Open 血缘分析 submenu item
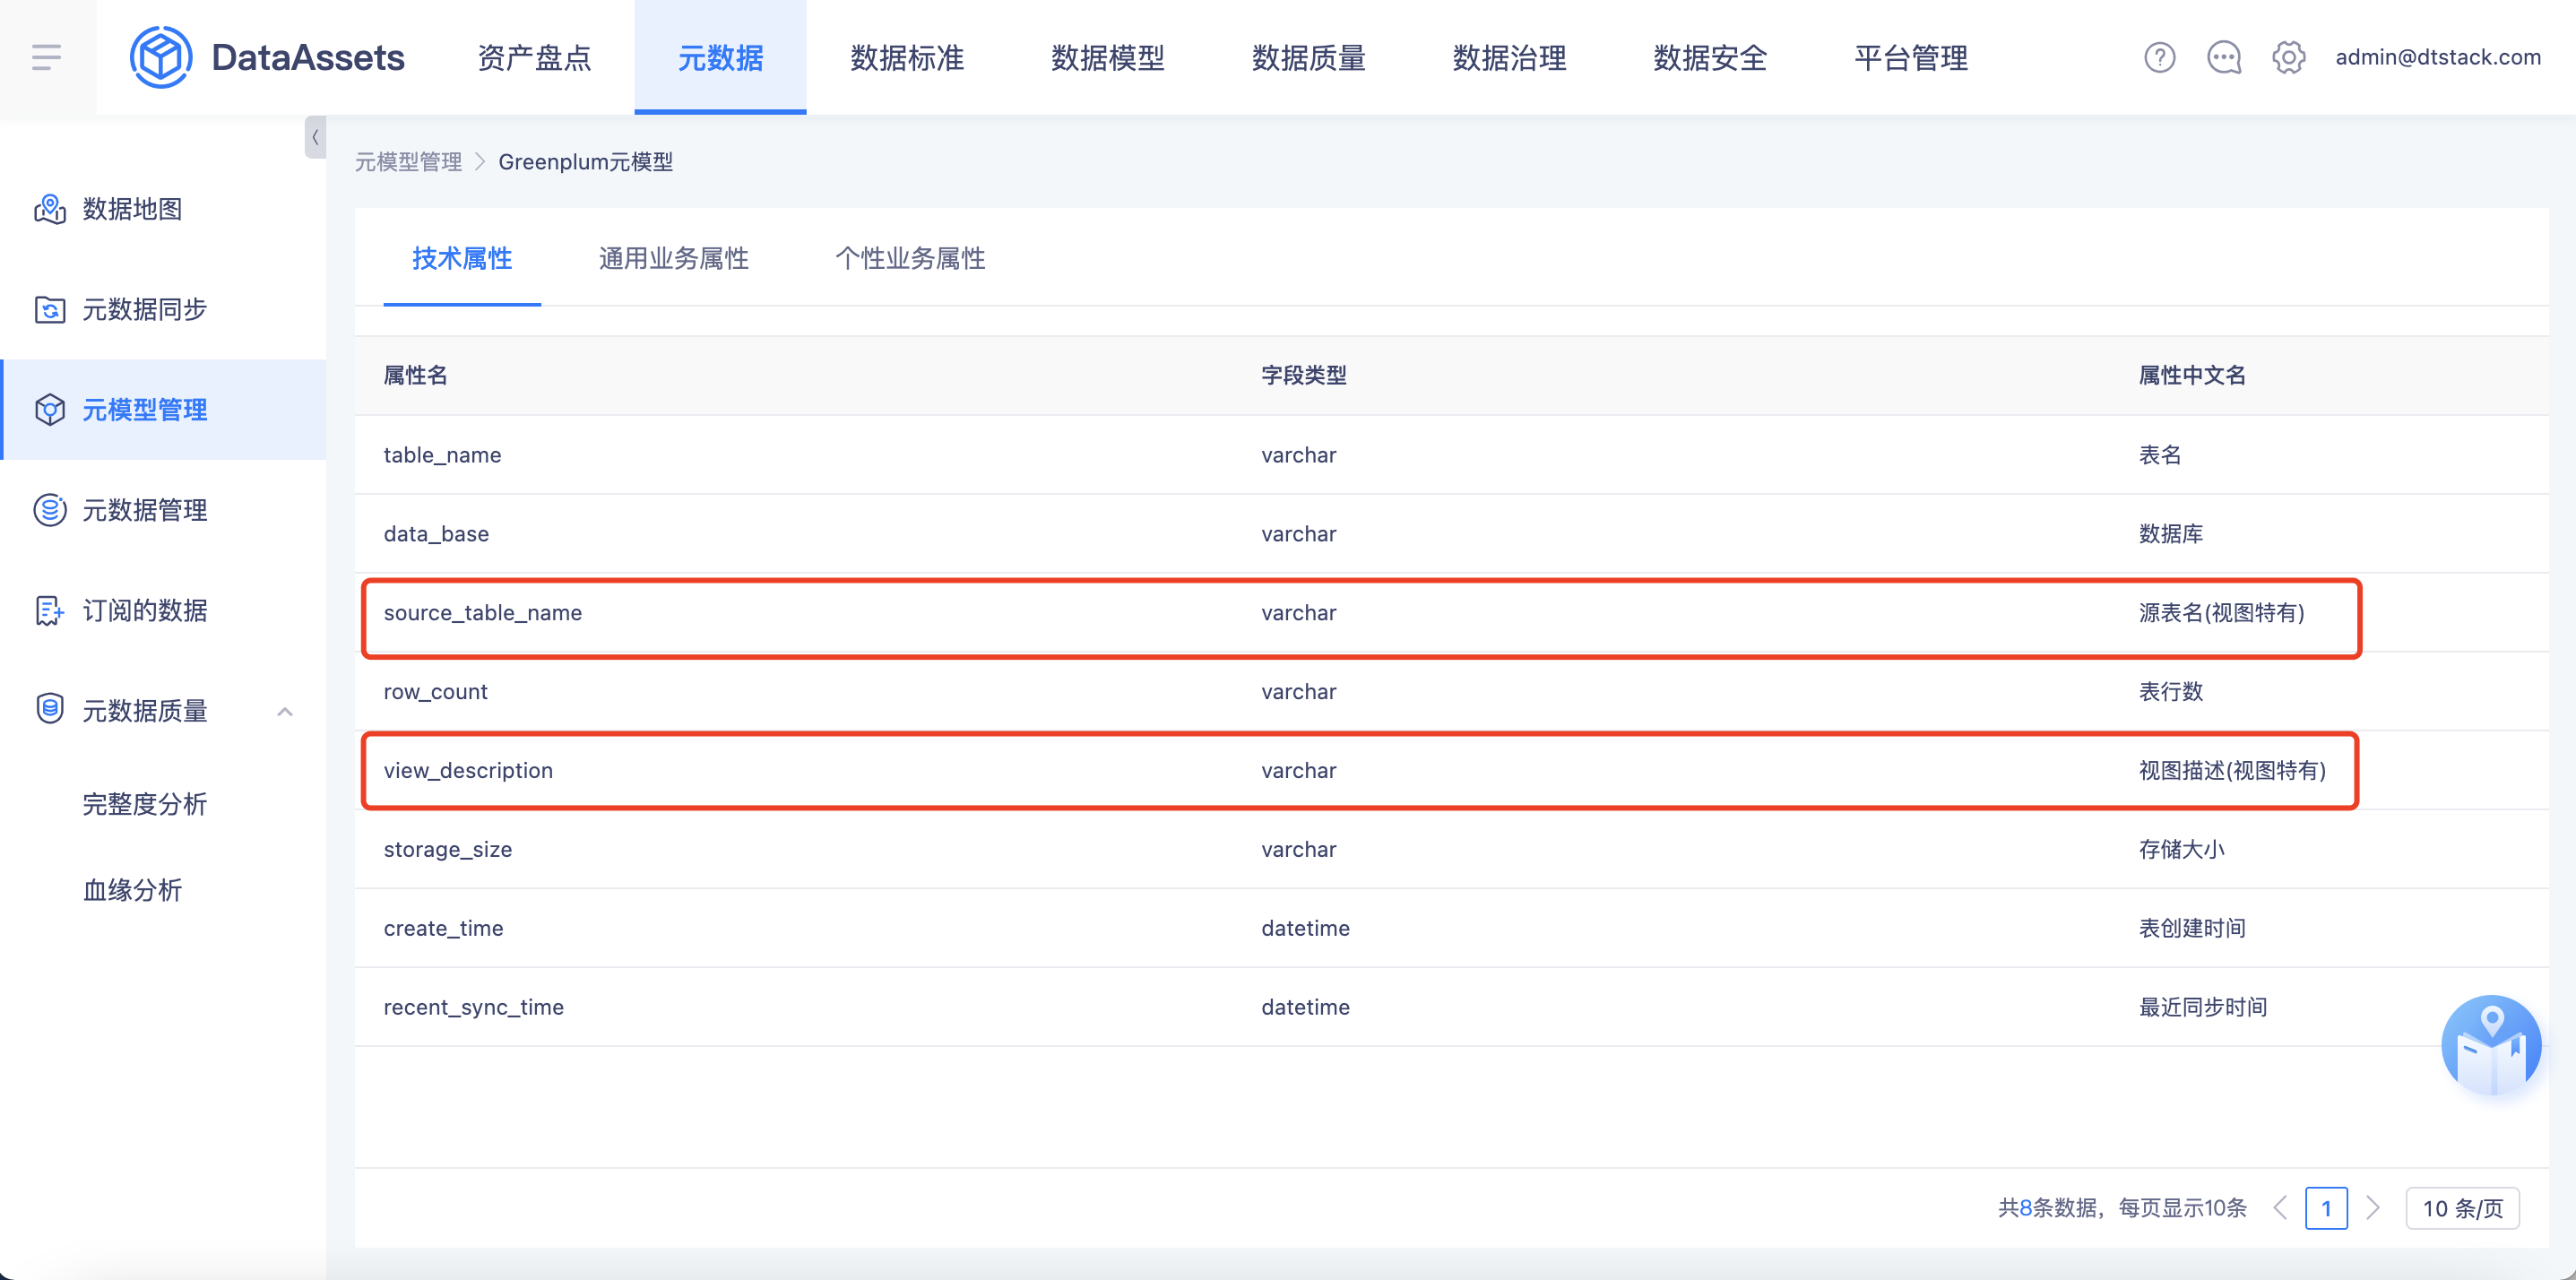This screenshot has width=2576, height=1280. click(132, 890)
